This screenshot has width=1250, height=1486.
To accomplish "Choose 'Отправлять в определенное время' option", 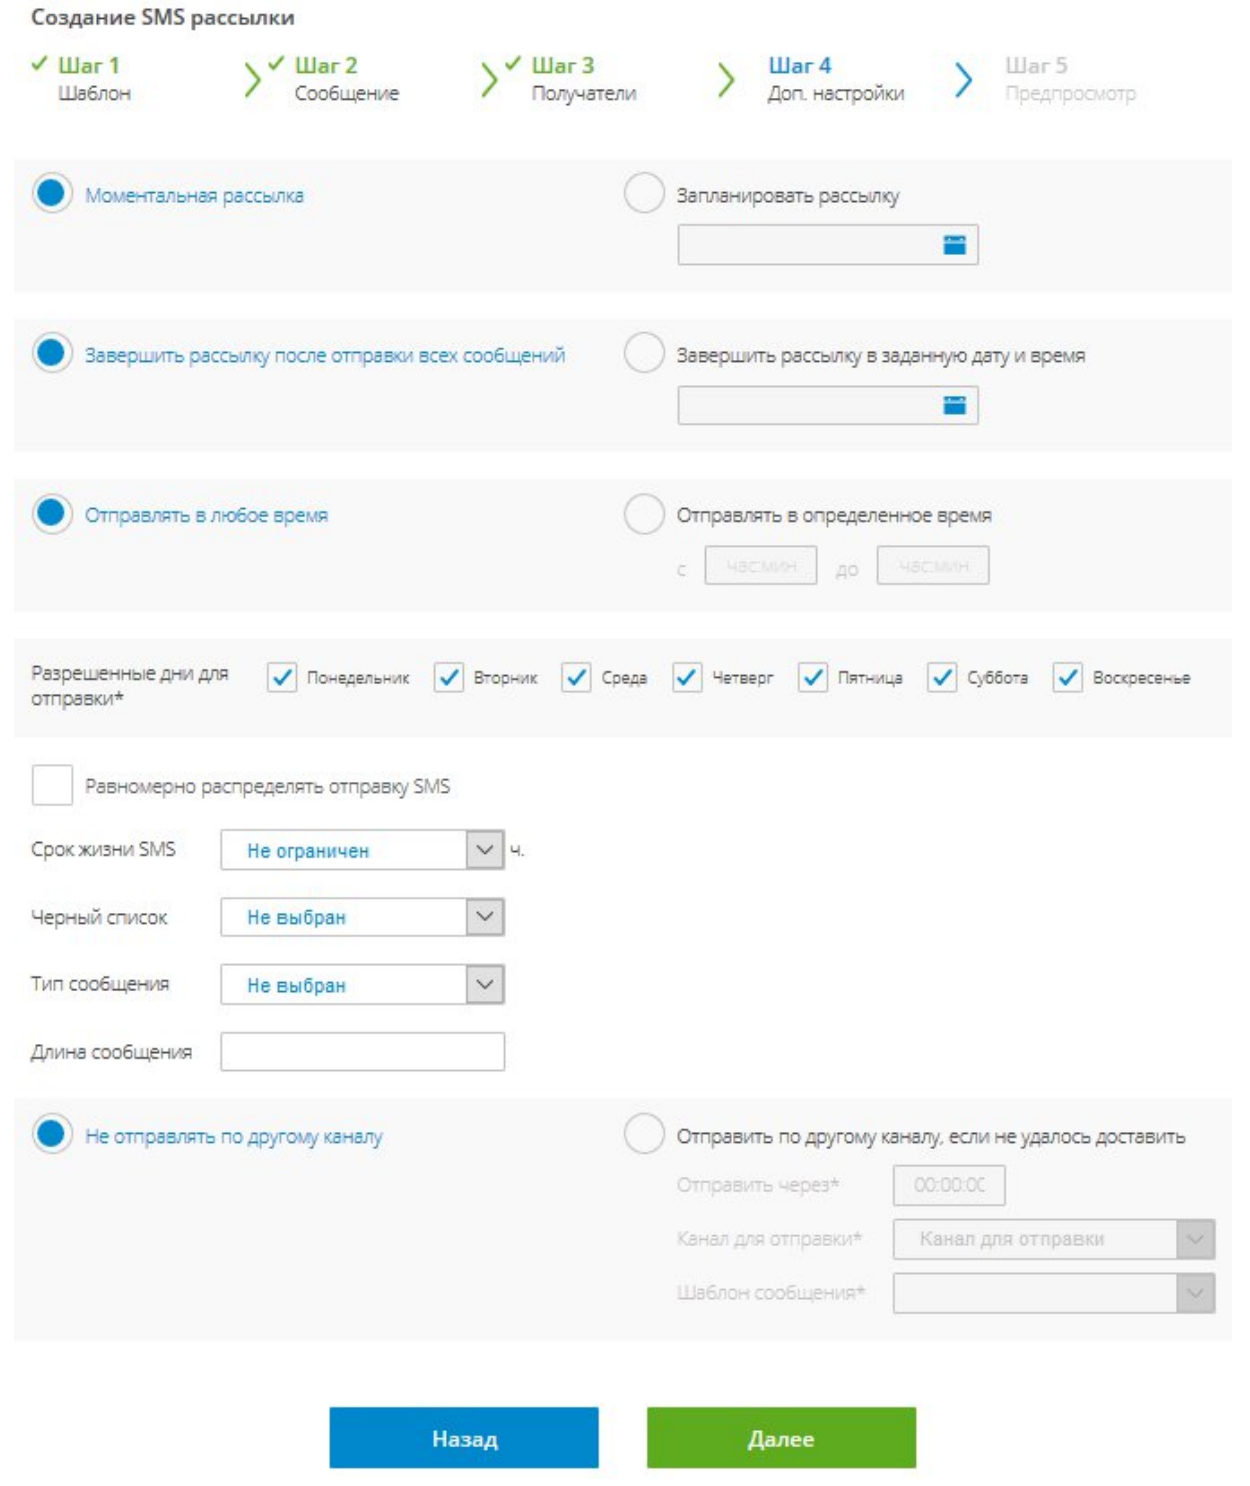I will [x=644, y=514].
